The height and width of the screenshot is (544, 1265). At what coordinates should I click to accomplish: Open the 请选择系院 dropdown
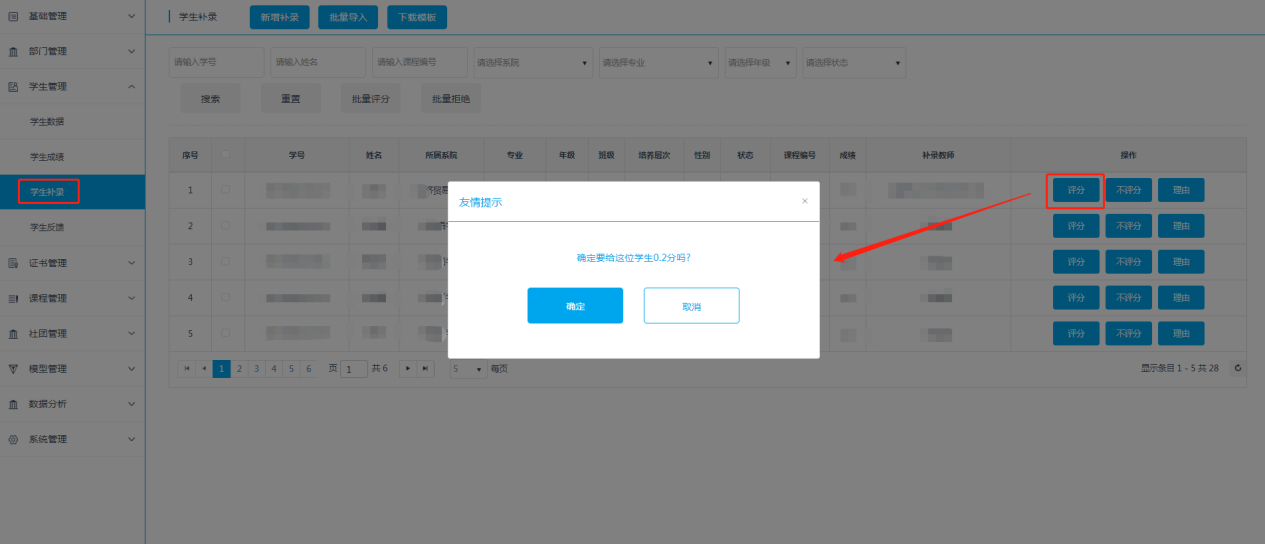[x=533, y=62]
